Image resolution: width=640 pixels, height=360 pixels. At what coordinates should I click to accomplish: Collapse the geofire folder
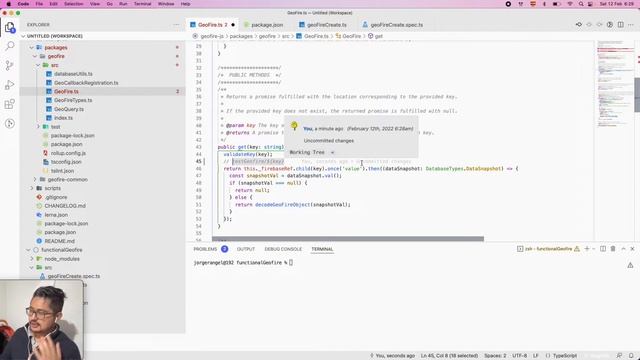[x=35, y=56]
